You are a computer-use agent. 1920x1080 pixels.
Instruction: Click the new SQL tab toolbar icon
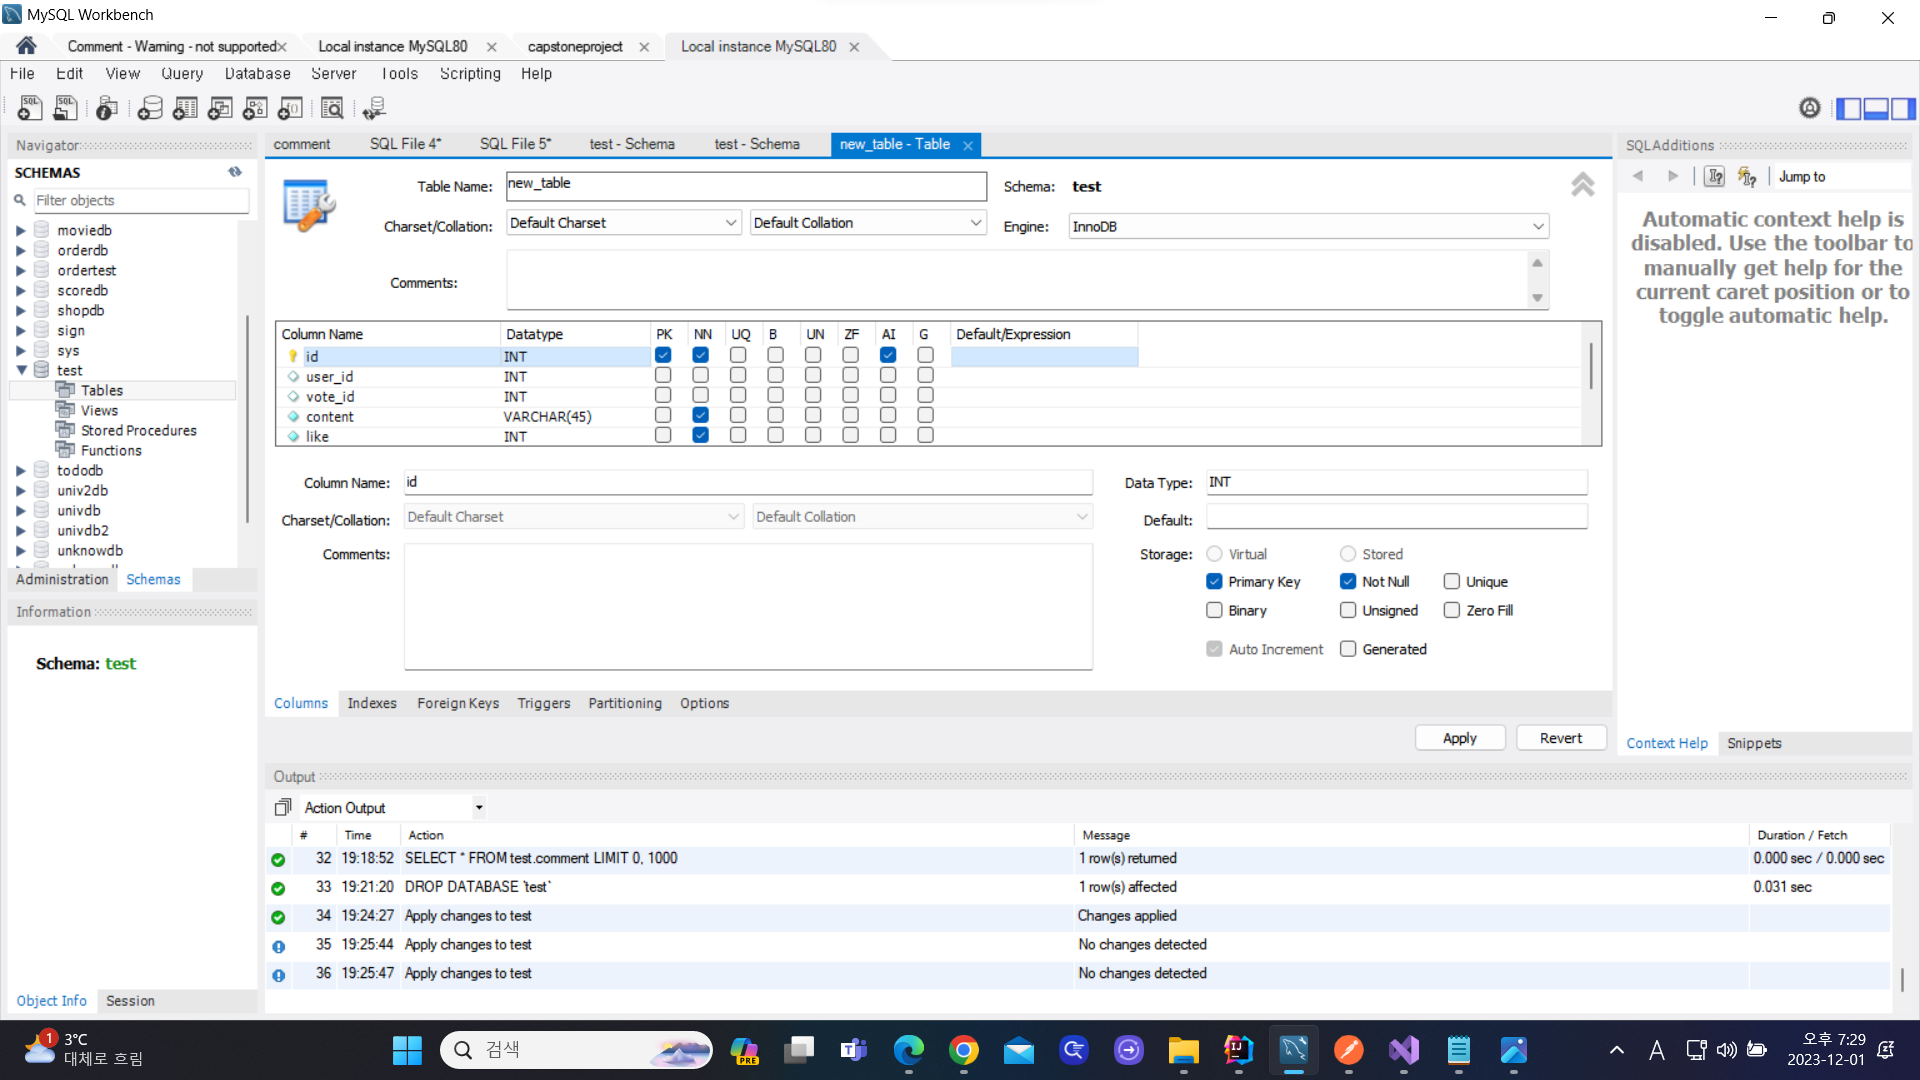click(29, 108)
